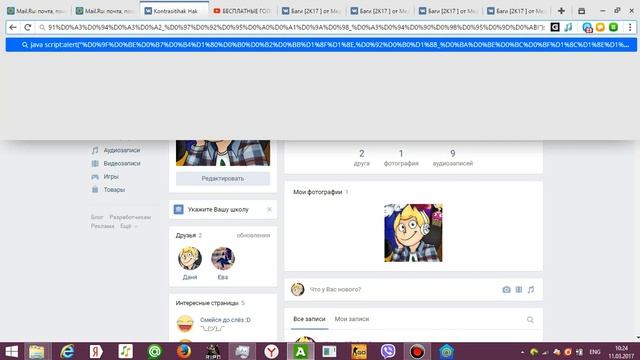Open the blue house app on taskbar
The height and width of the screenshot is (360, 640).
446,351
